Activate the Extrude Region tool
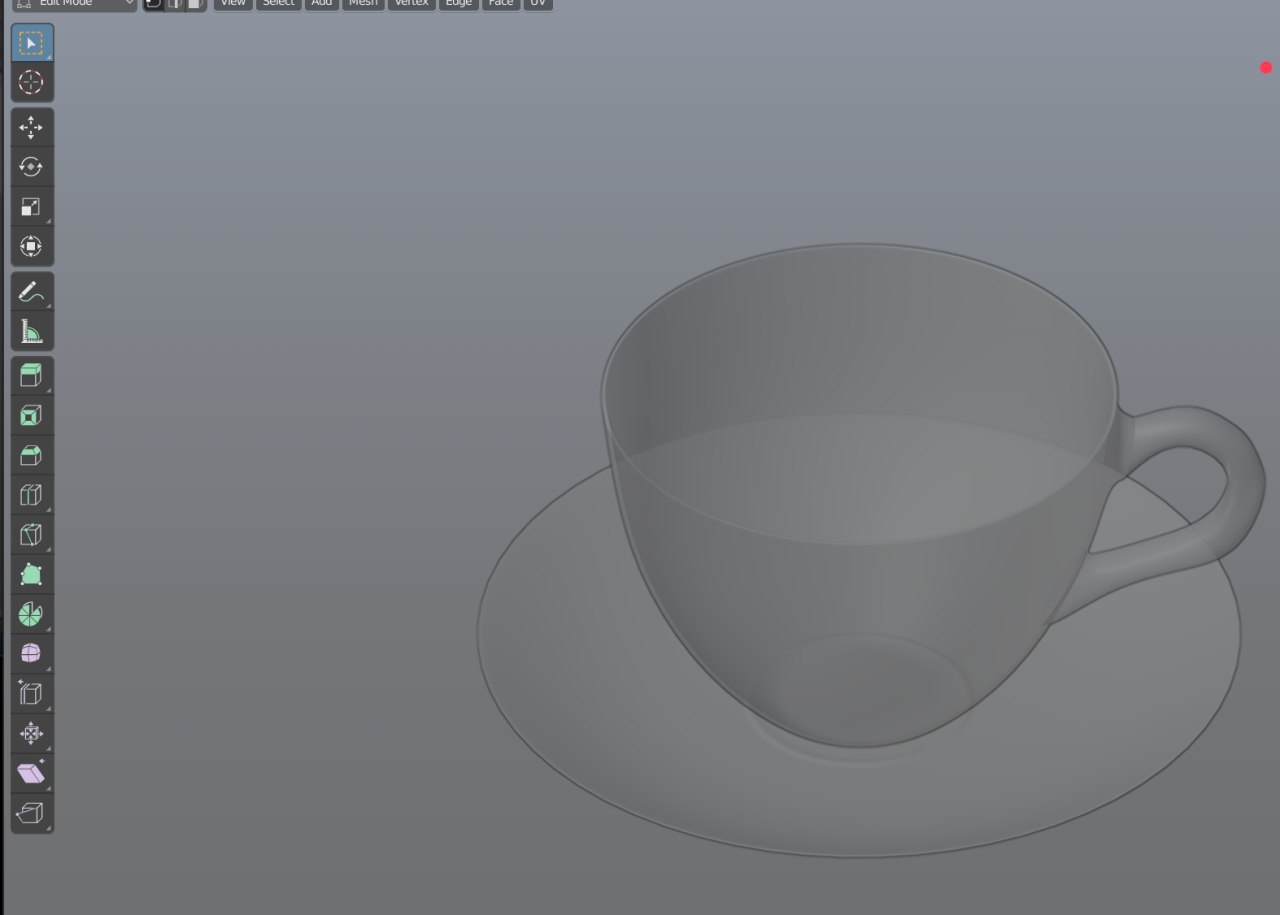Viewport: 1280px width, 915px height. click(31, 376)
